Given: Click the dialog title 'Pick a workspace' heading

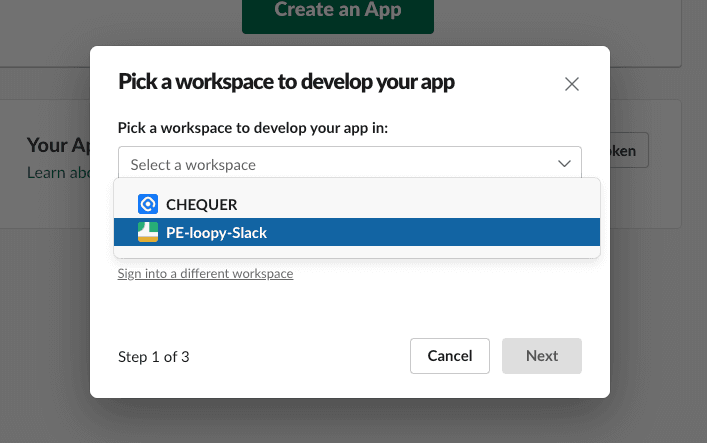Looking at the screenshot, I should (286, 82).
